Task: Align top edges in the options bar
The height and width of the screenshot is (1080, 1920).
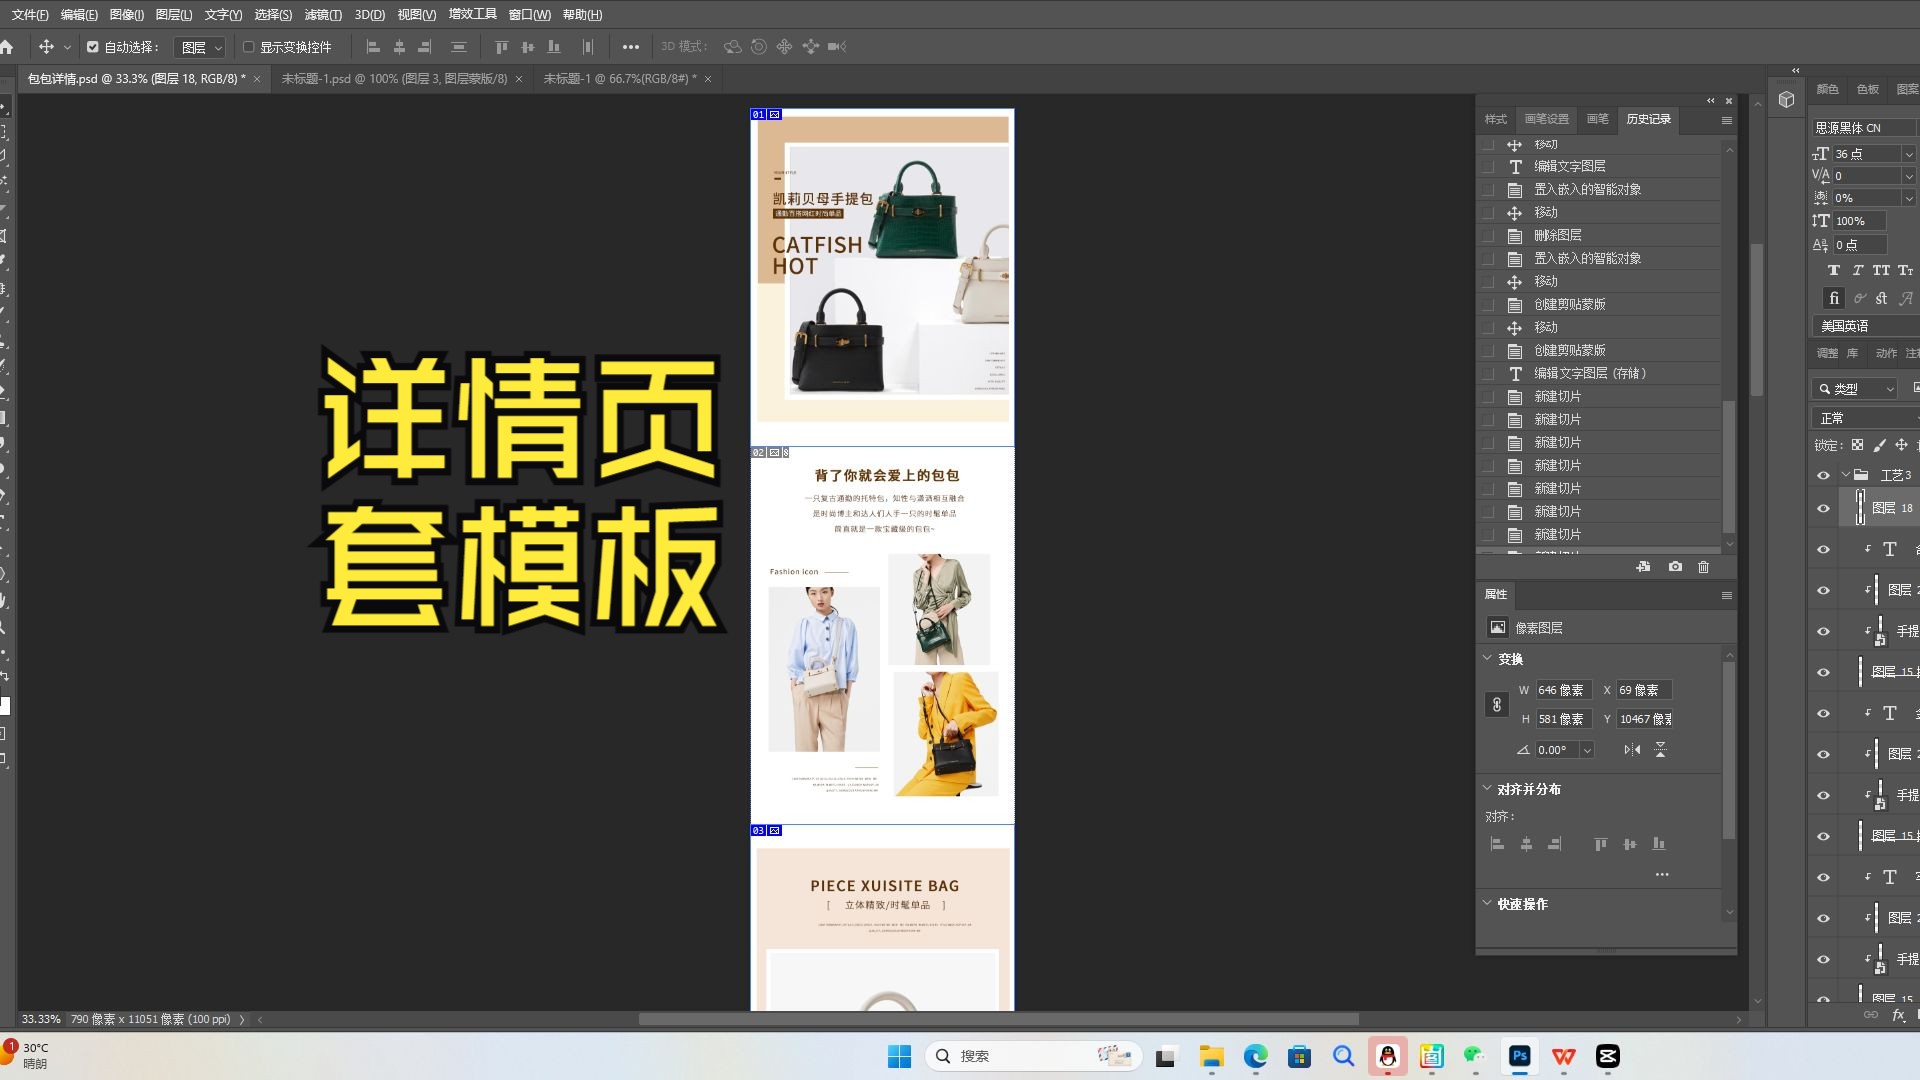Action: point(502,47)
